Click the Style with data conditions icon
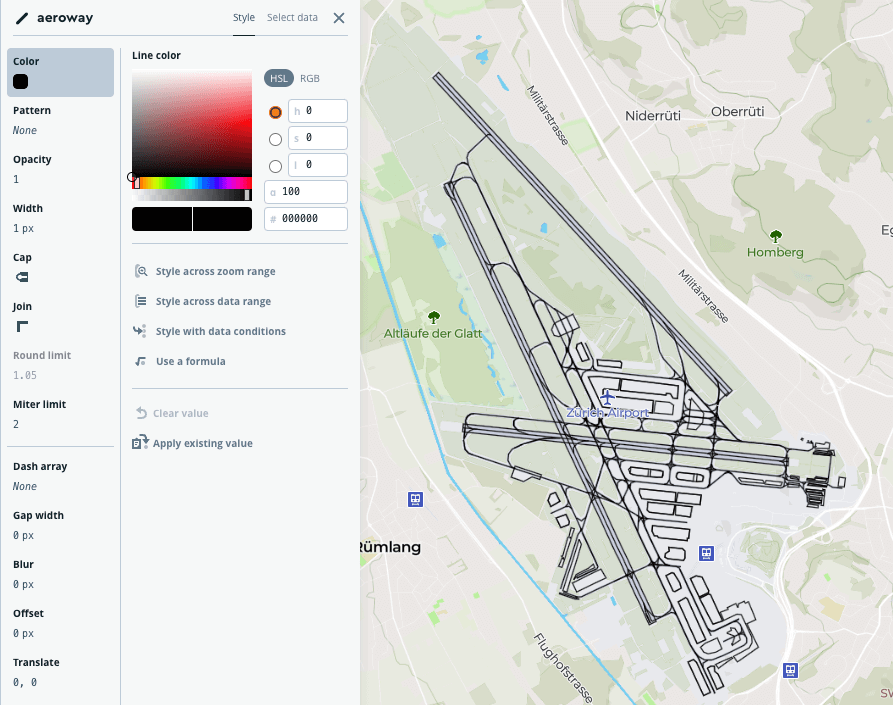 pos(140,331)
